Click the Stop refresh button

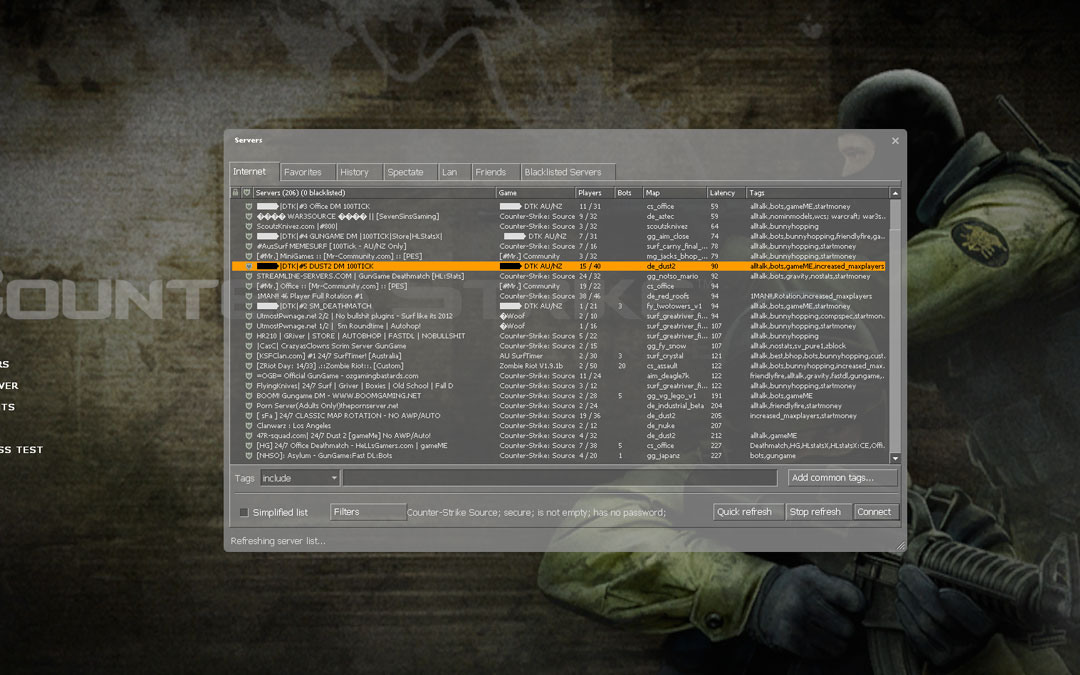click(818, 512)
